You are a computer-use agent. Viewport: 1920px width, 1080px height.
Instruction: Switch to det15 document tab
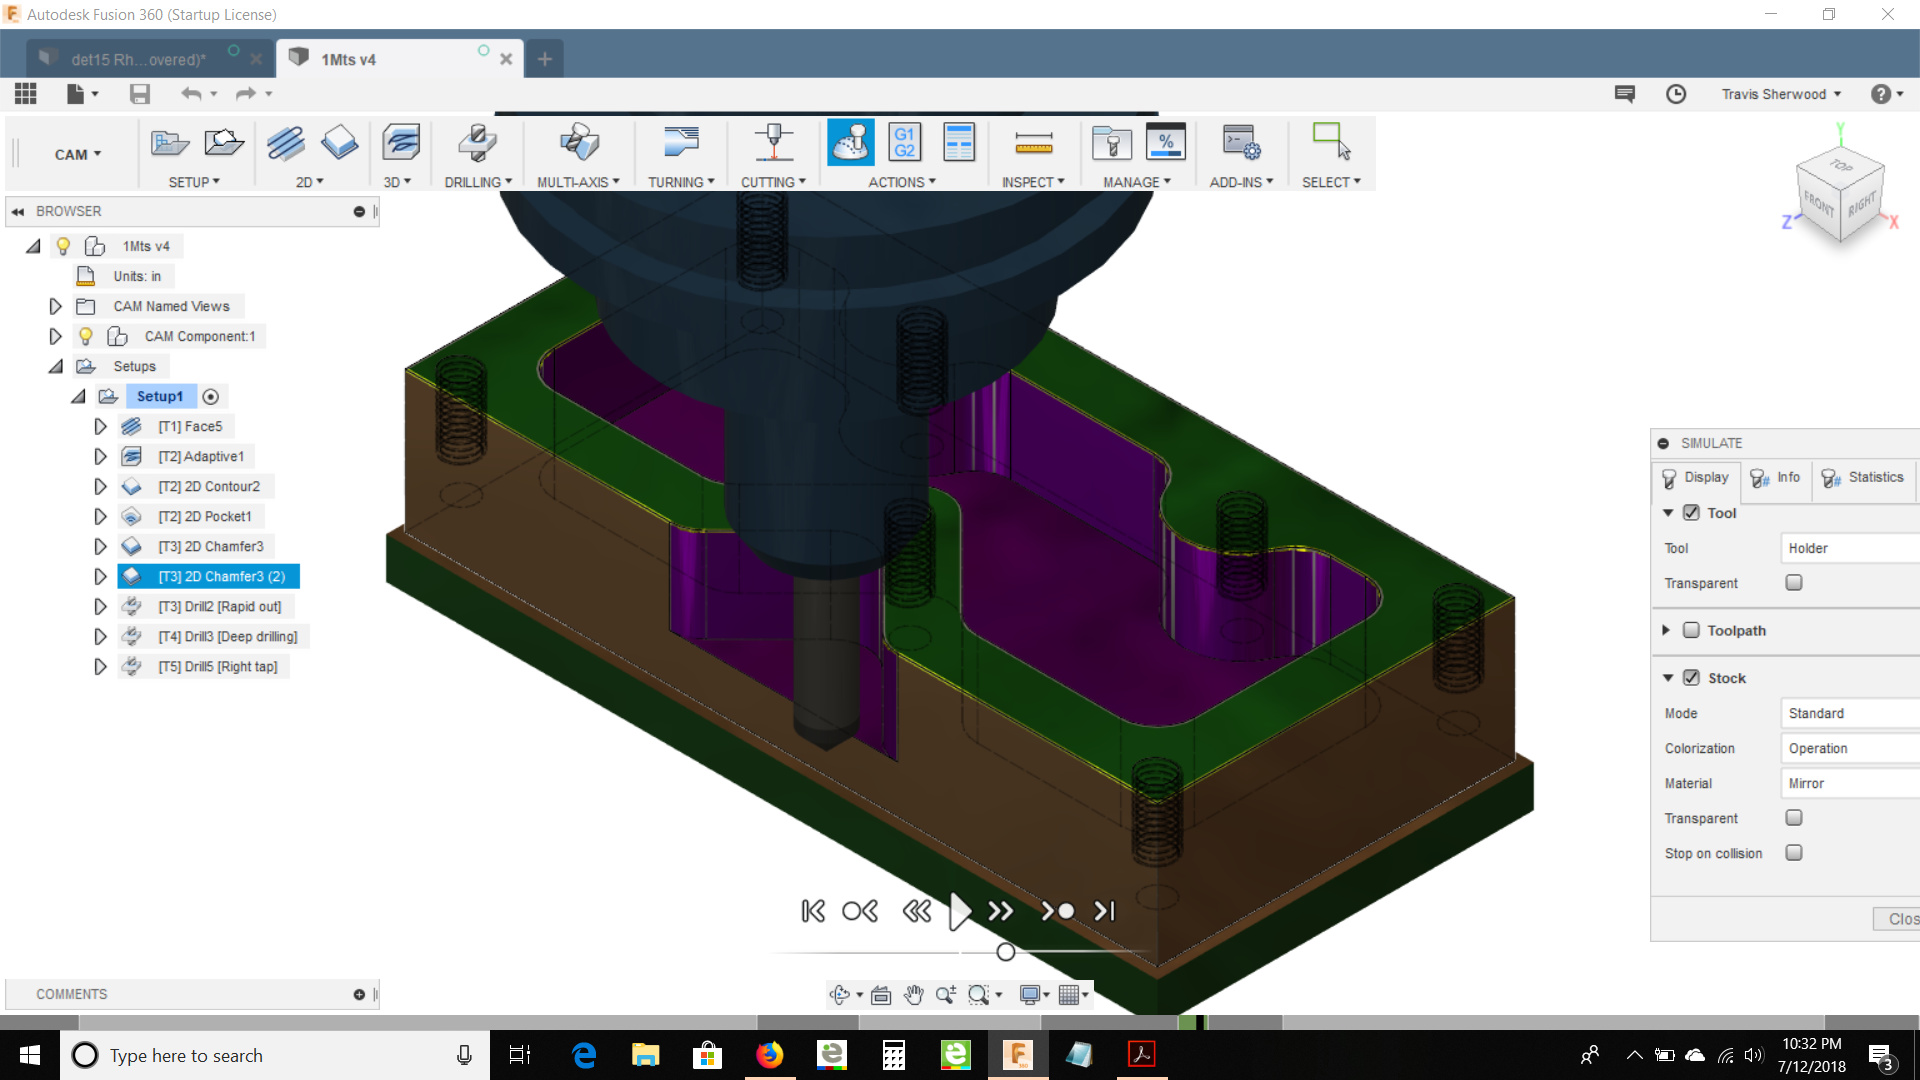coord(138,59)
